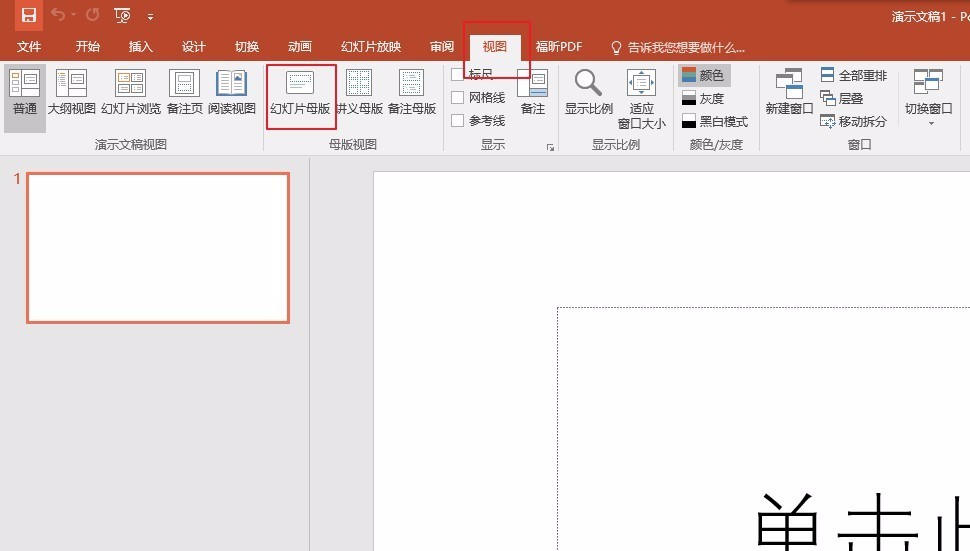Open the 切换窗口 switch windows dropdown
The width and height of the screenshot is (970, 551).
pyautogui.click(x=928, y=97)
